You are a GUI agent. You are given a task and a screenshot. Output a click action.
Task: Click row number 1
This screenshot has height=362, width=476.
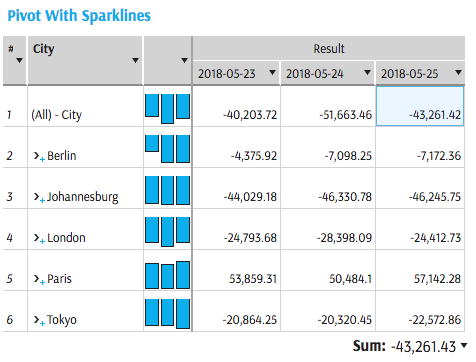9,115
